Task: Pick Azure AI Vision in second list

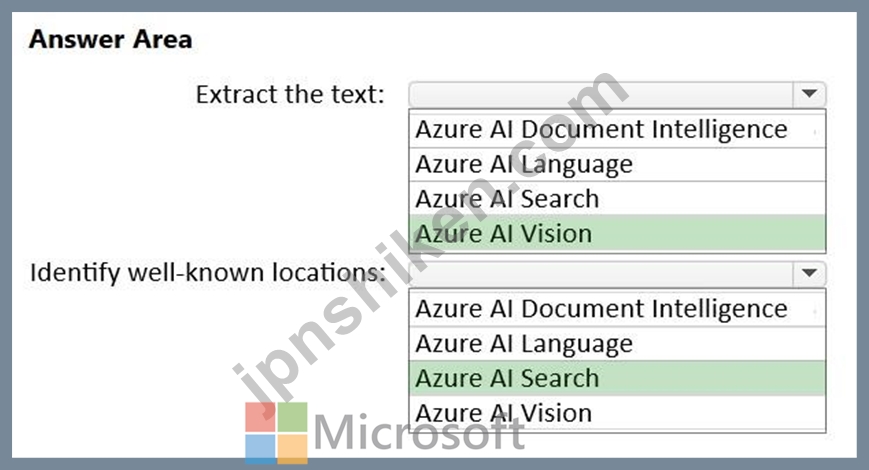Action: click(617, 413)
